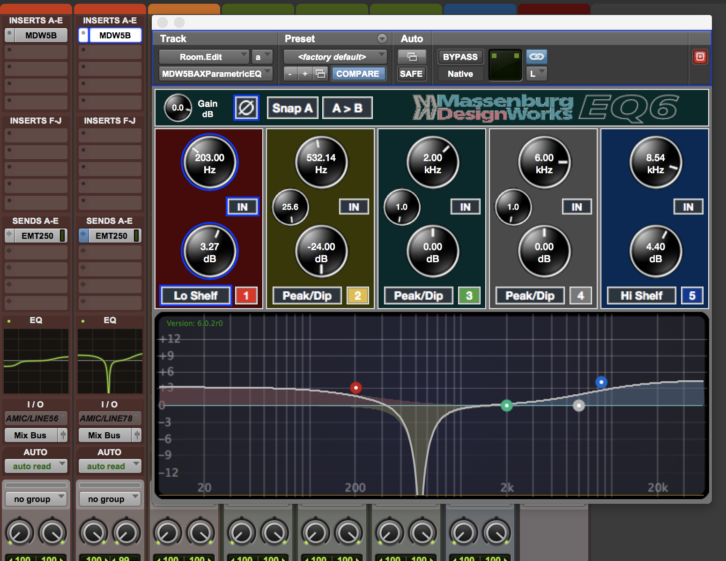Click the link channels icon

point(537,56)
